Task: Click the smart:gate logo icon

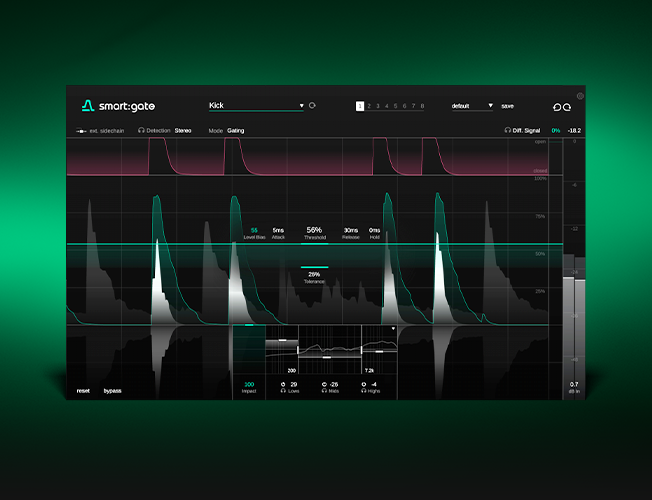Action: click(x=88, y=106)
